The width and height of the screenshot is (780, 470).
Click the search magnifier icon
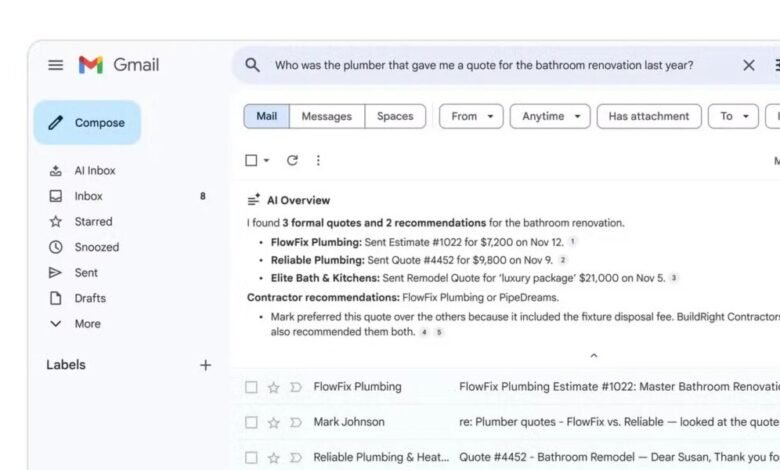[252, 65]
